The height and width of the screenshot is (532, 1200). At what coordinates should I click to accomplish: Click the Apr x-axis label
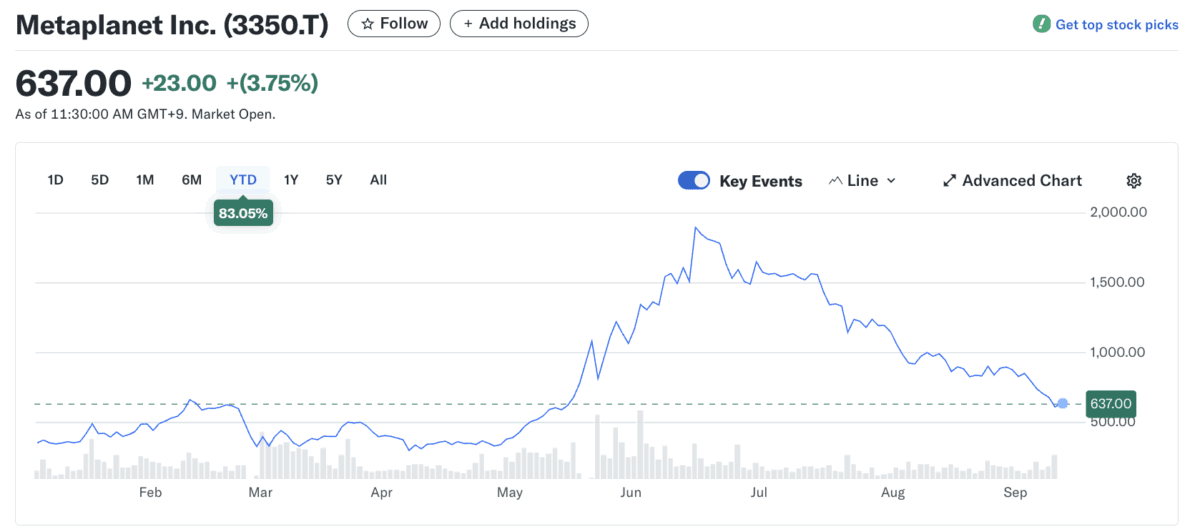coord(381,493)
